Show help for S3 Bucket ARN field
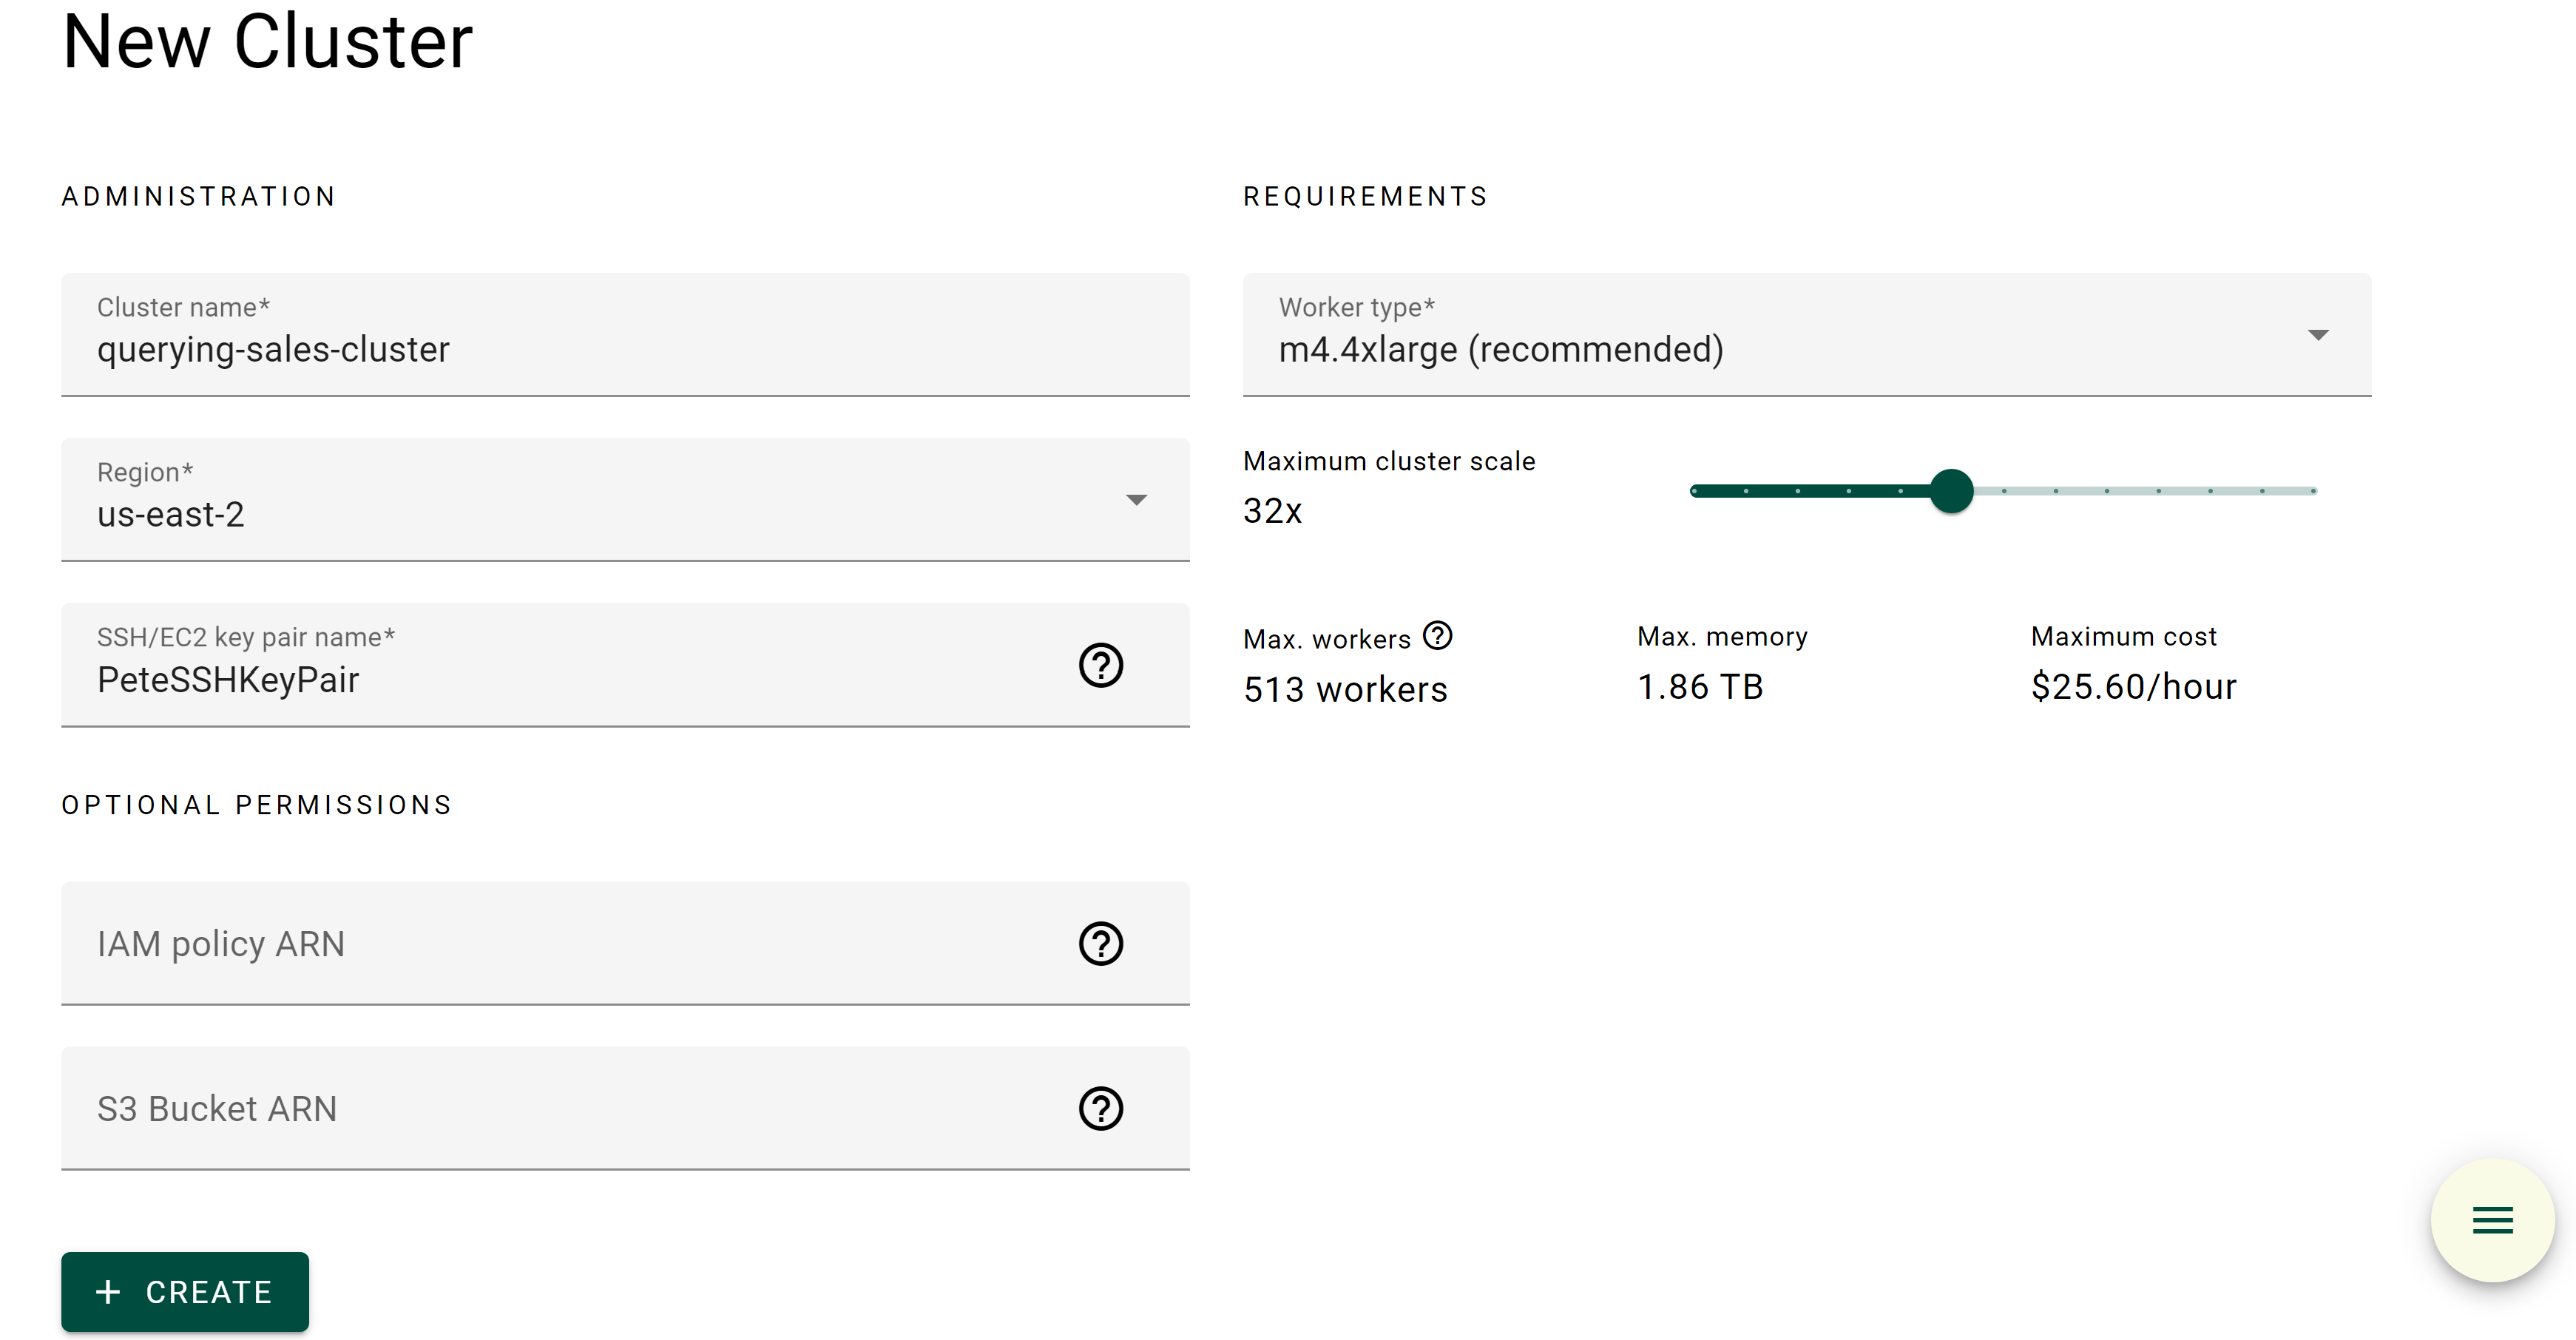 tap(1100, 1108)
